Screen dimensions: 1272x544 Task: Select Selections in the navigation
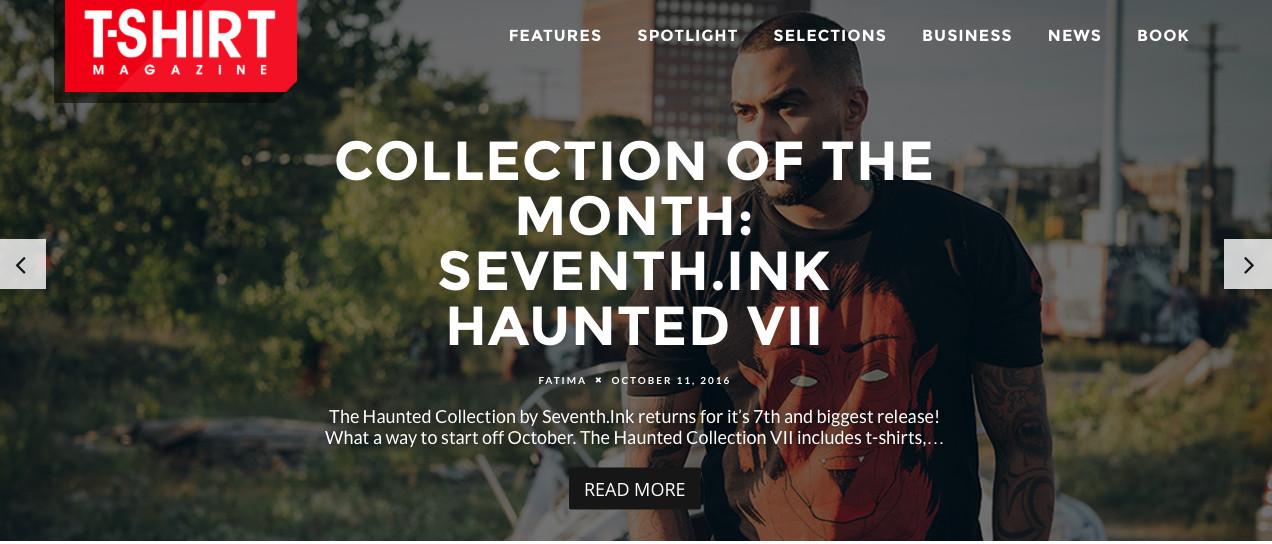(x=830, y=36)
